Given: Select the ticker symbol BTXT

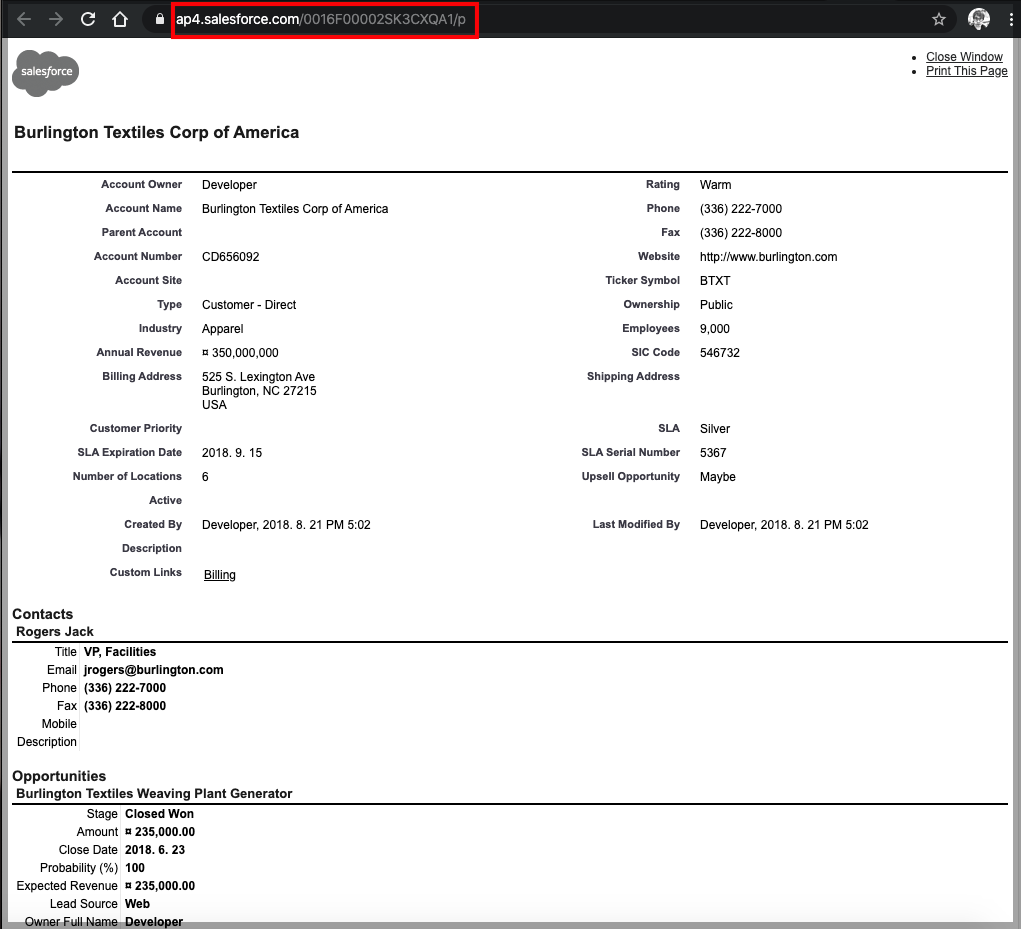Looking at the screenshot, I should coord(715,281).
